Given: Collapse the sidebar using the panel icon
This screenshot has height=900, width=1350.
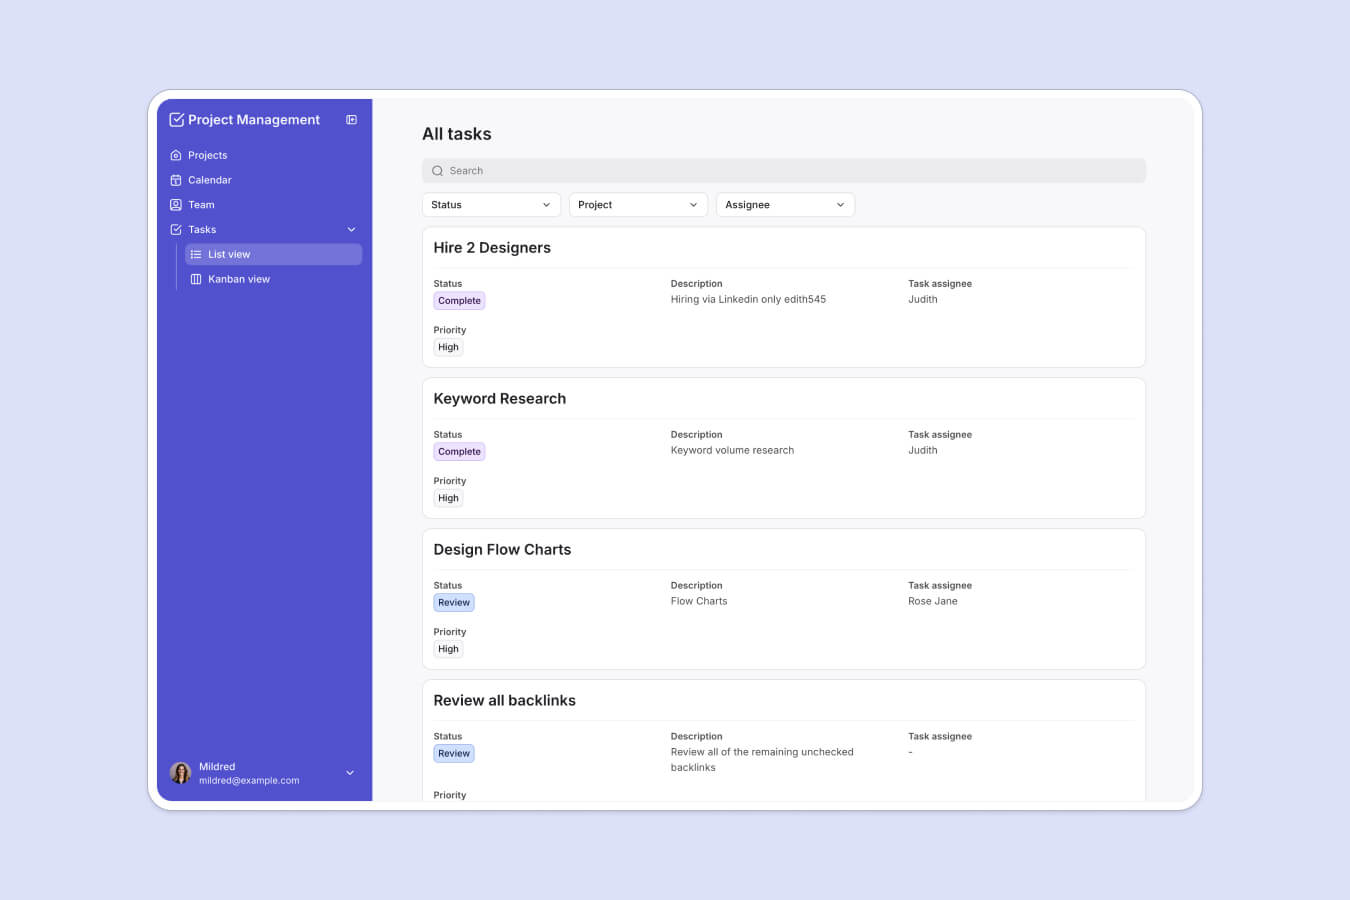Looking at the screenshot, I should [x=351, y=120].
